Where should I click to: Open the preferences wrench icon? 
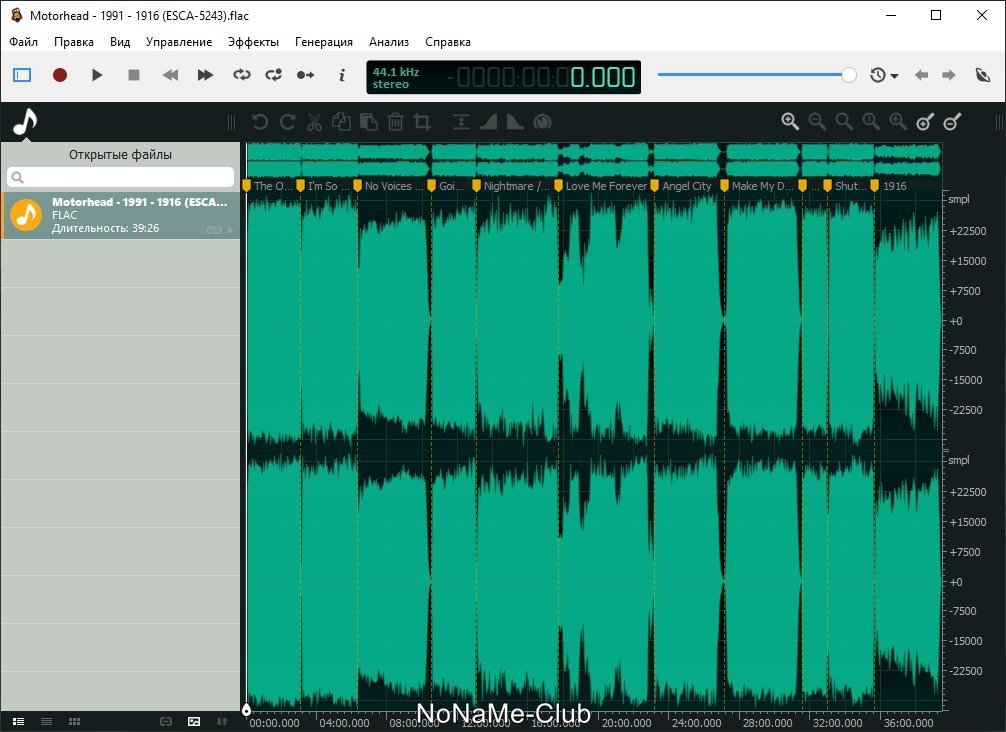982,75
